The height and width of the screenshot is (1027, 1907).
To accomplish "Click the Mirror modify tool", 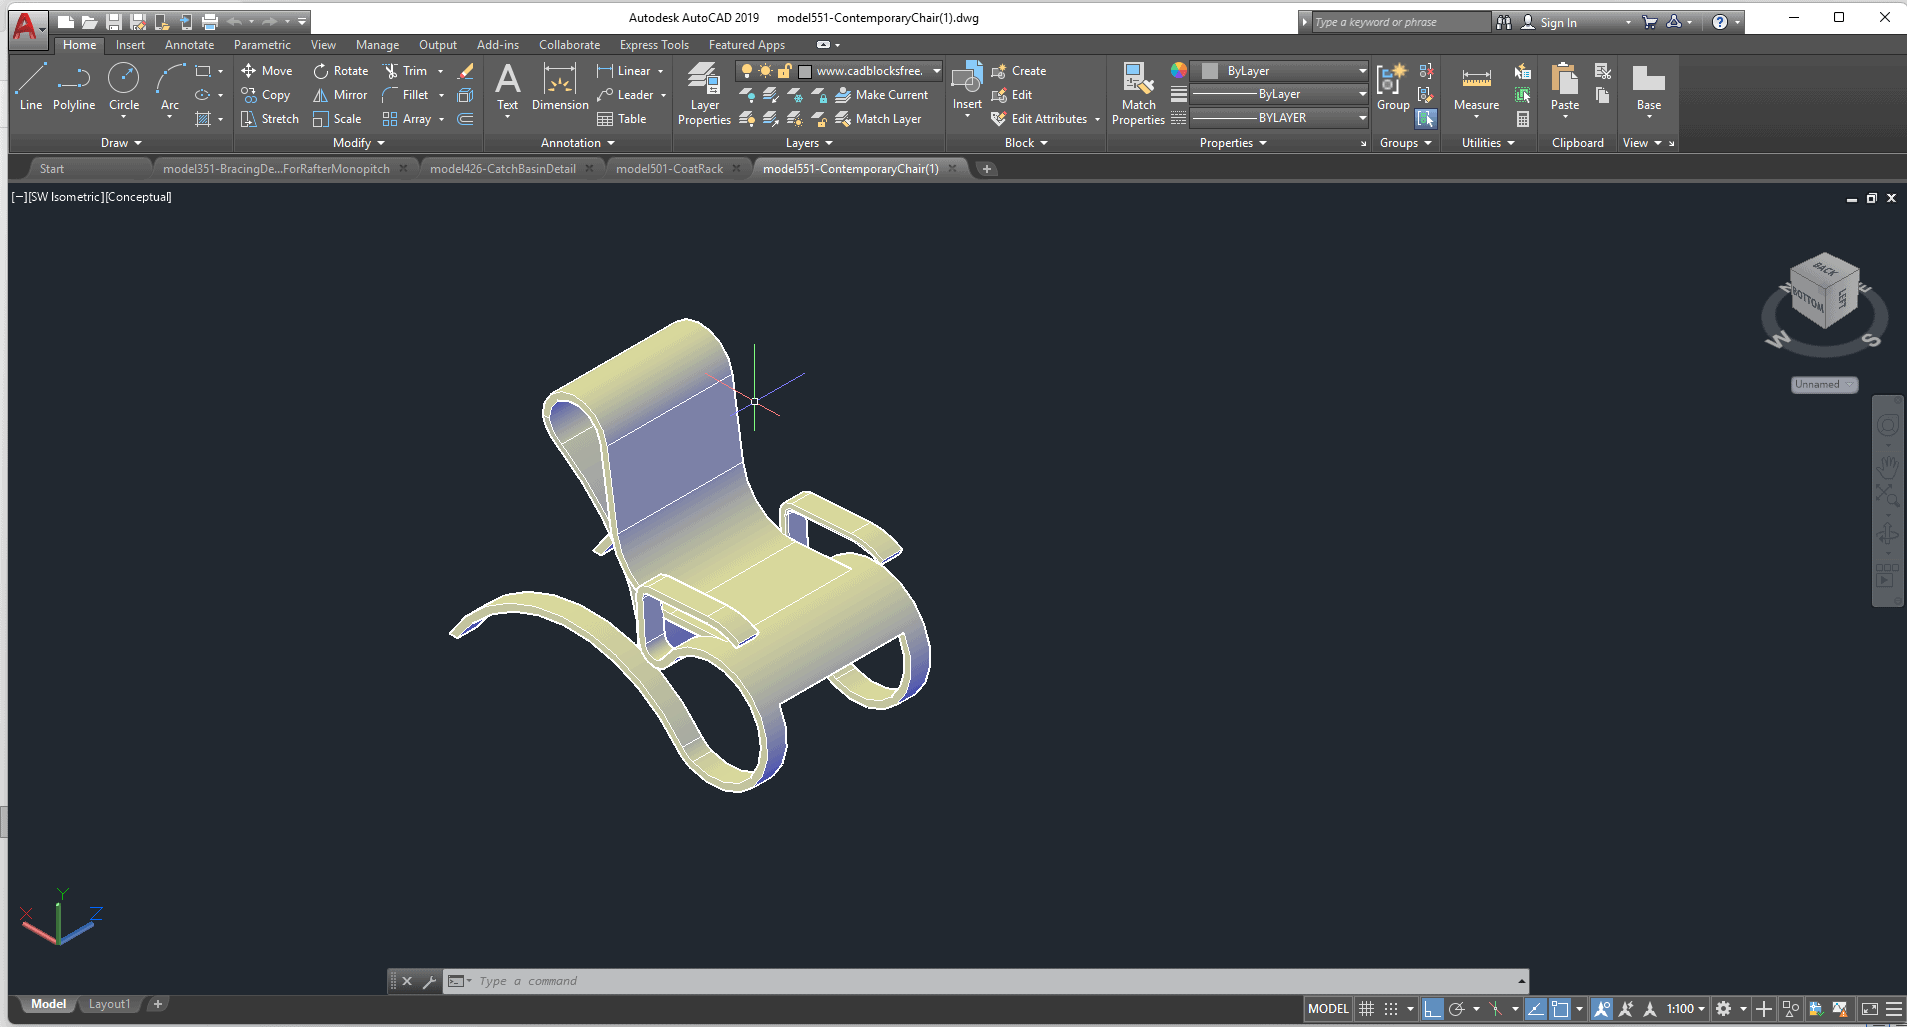I will pos(341,95).
